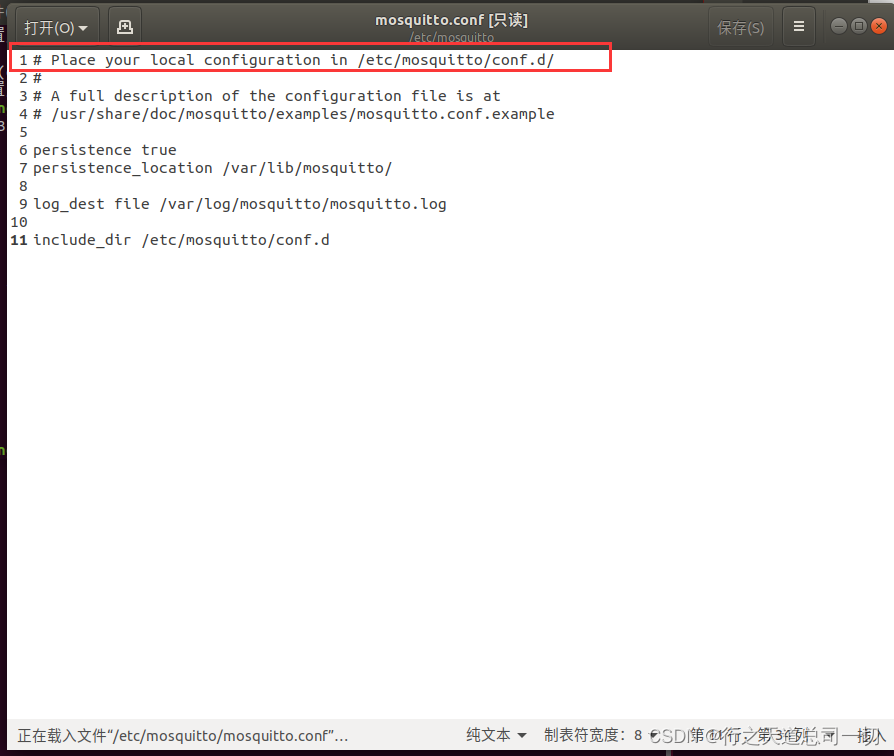Close the mosquitto.conf window

click(x=879, y=26)
